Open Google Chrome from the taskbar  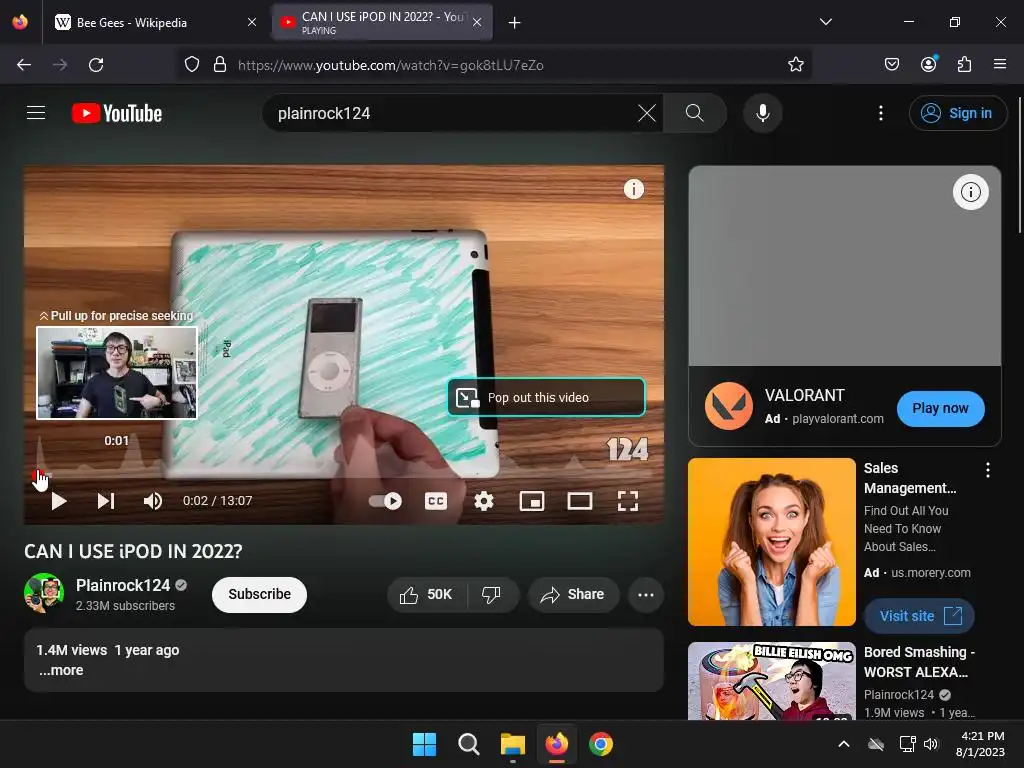click(601, 744)
